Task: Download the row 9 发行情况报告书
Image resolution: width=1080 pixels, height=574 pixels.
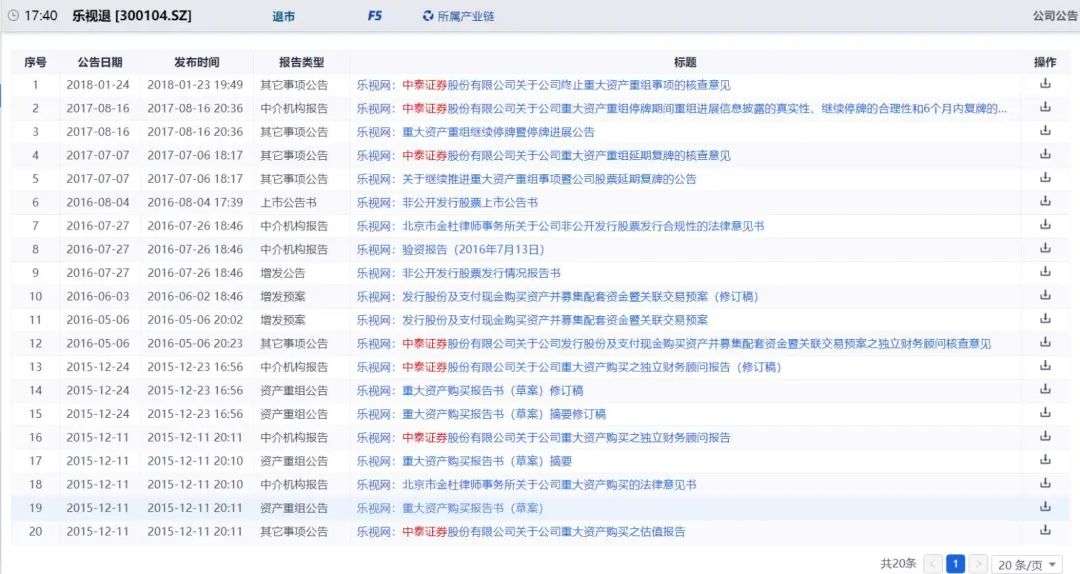Action: coord(1045,272)
